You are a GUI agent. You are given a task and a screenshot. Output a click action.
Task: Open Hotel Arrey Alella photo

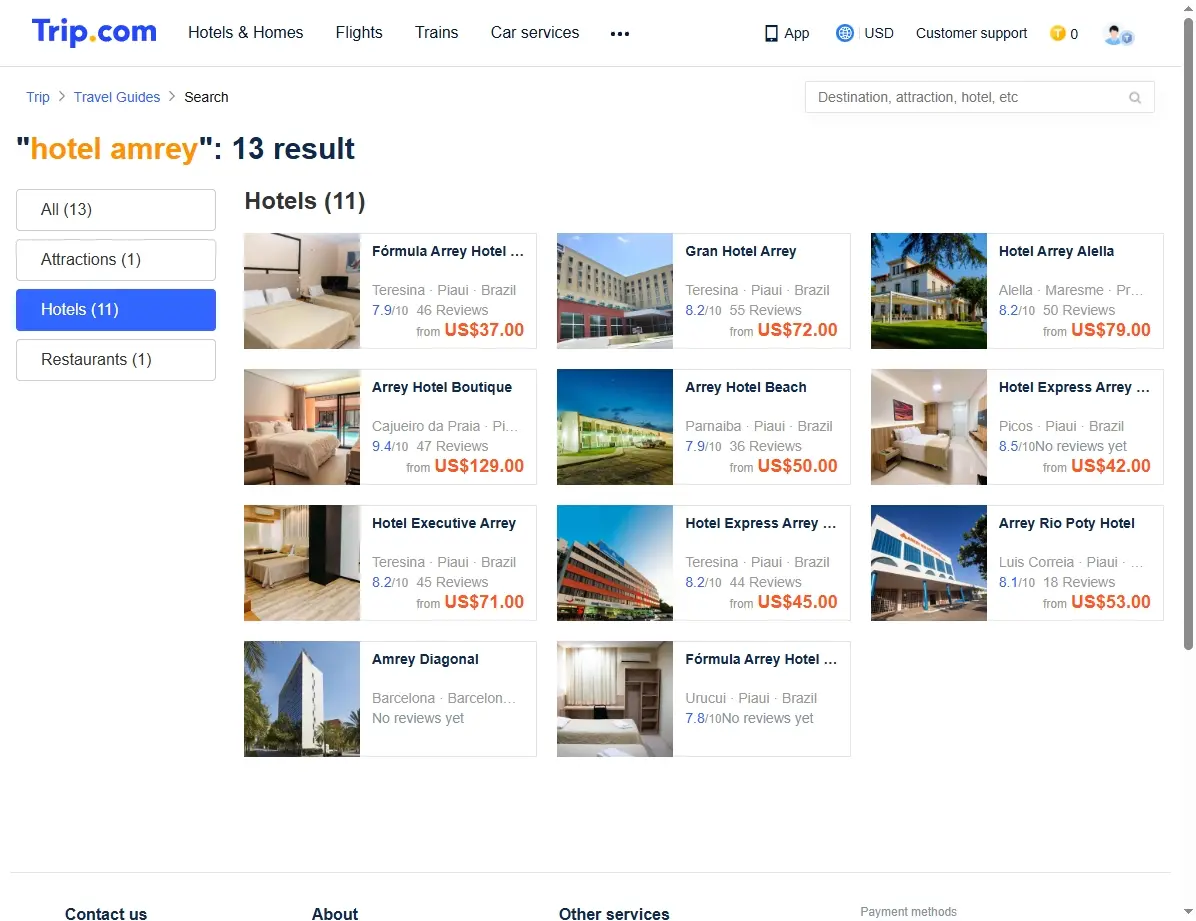[929, 291]
